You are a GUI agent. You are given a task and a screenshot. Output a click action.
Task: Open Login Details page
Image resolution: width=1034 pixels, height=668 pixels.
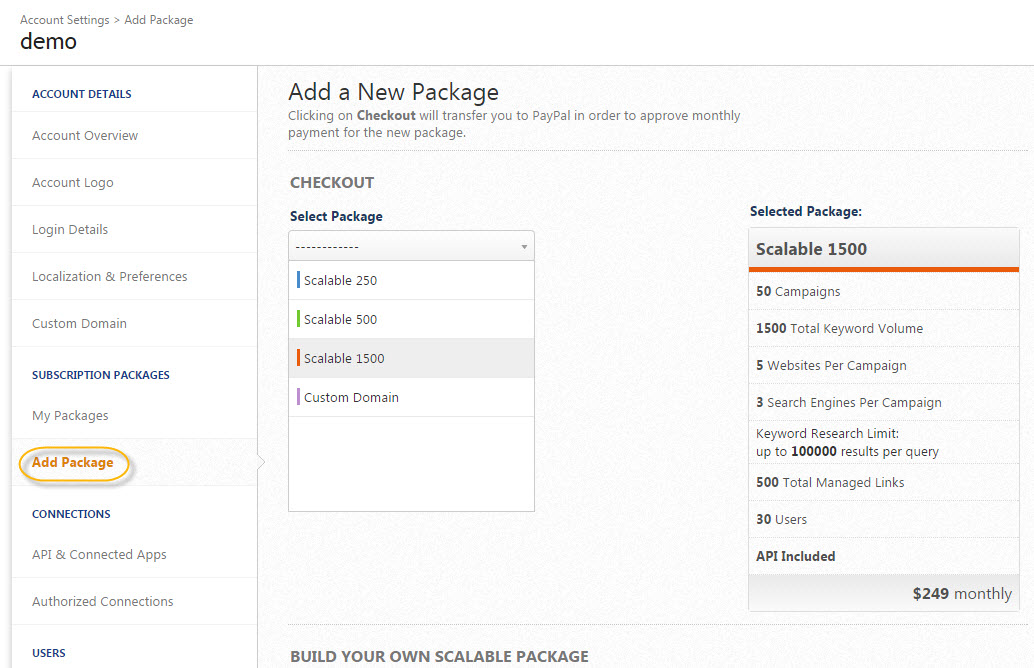pyautogui.click(x=70, y=229)
